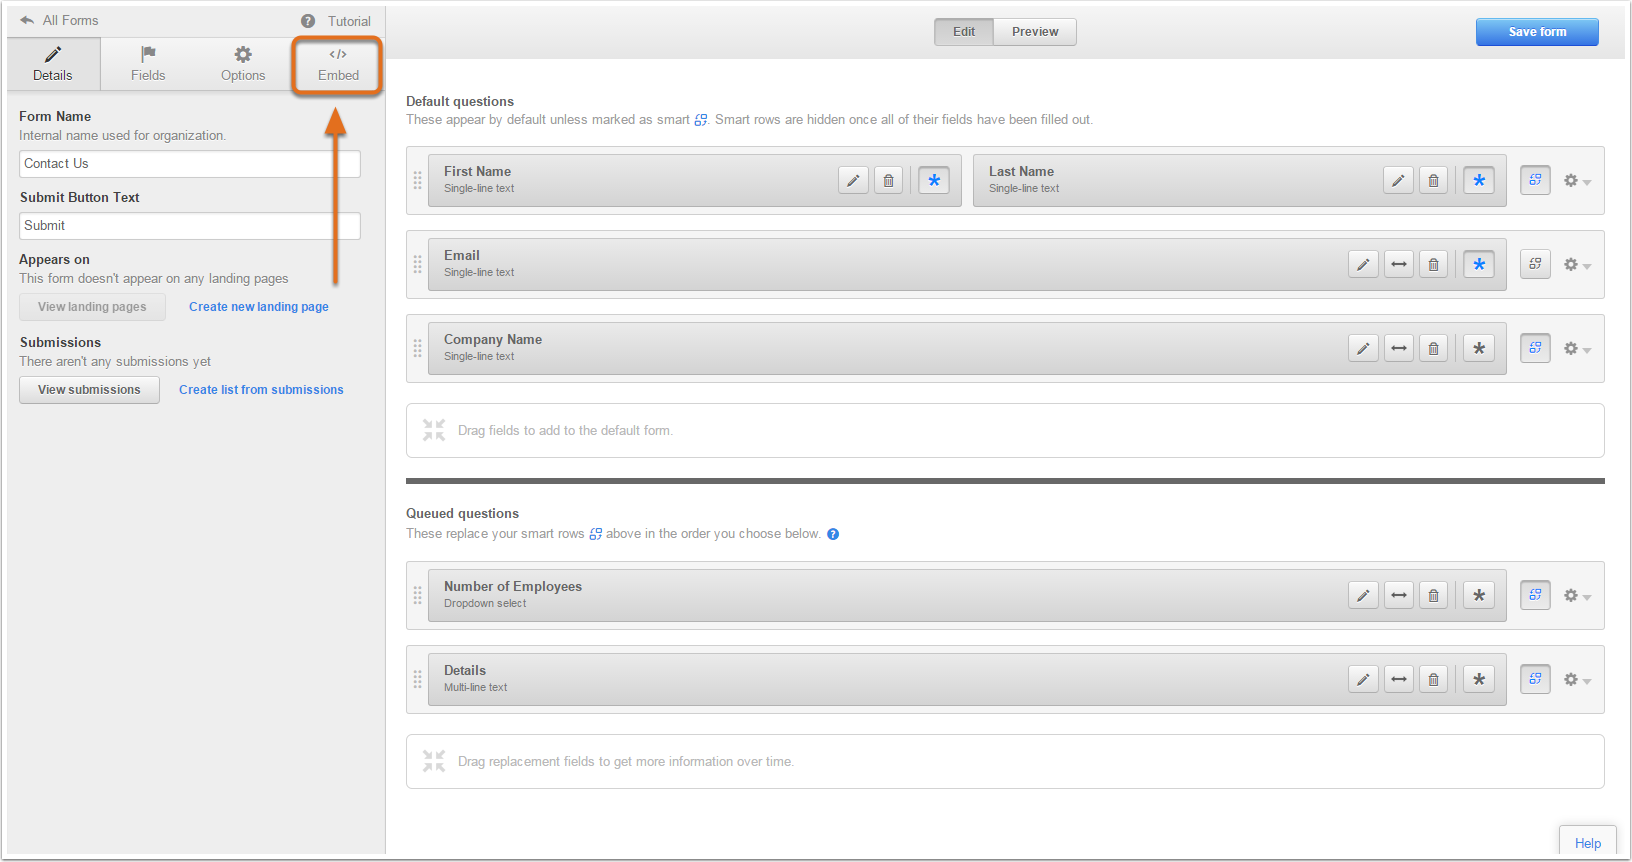Image resolution: width=1632 pixels, height=862 pixels.
Task: Toggle required asterisk for Email
Action: [1479, 265]
